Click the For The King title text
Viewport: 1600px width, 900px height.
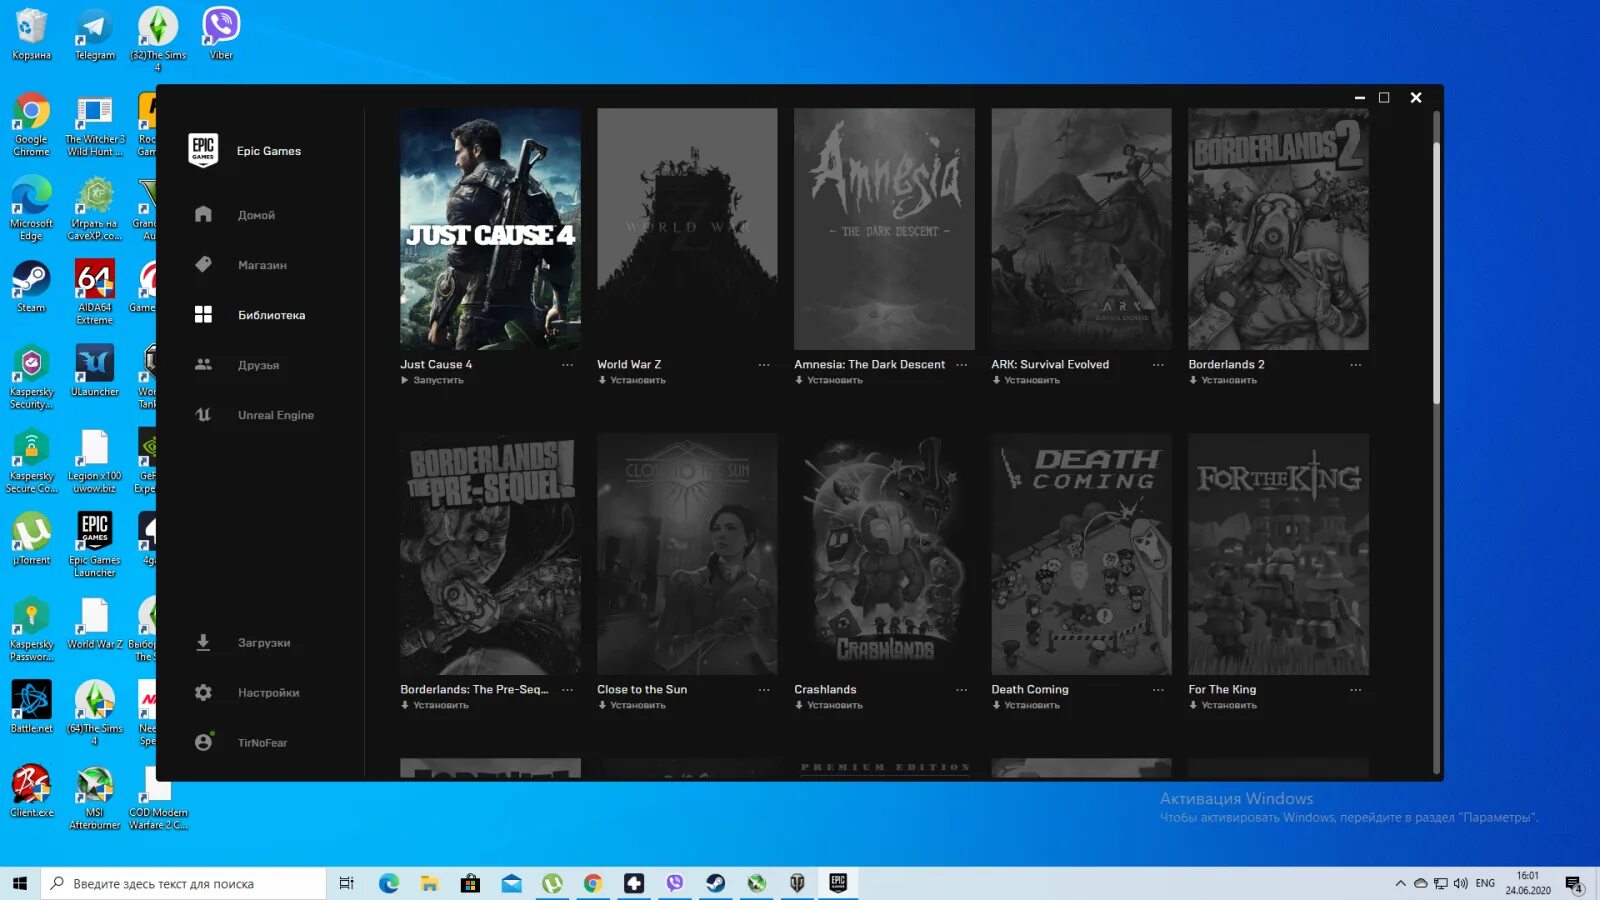[1222, 690]
